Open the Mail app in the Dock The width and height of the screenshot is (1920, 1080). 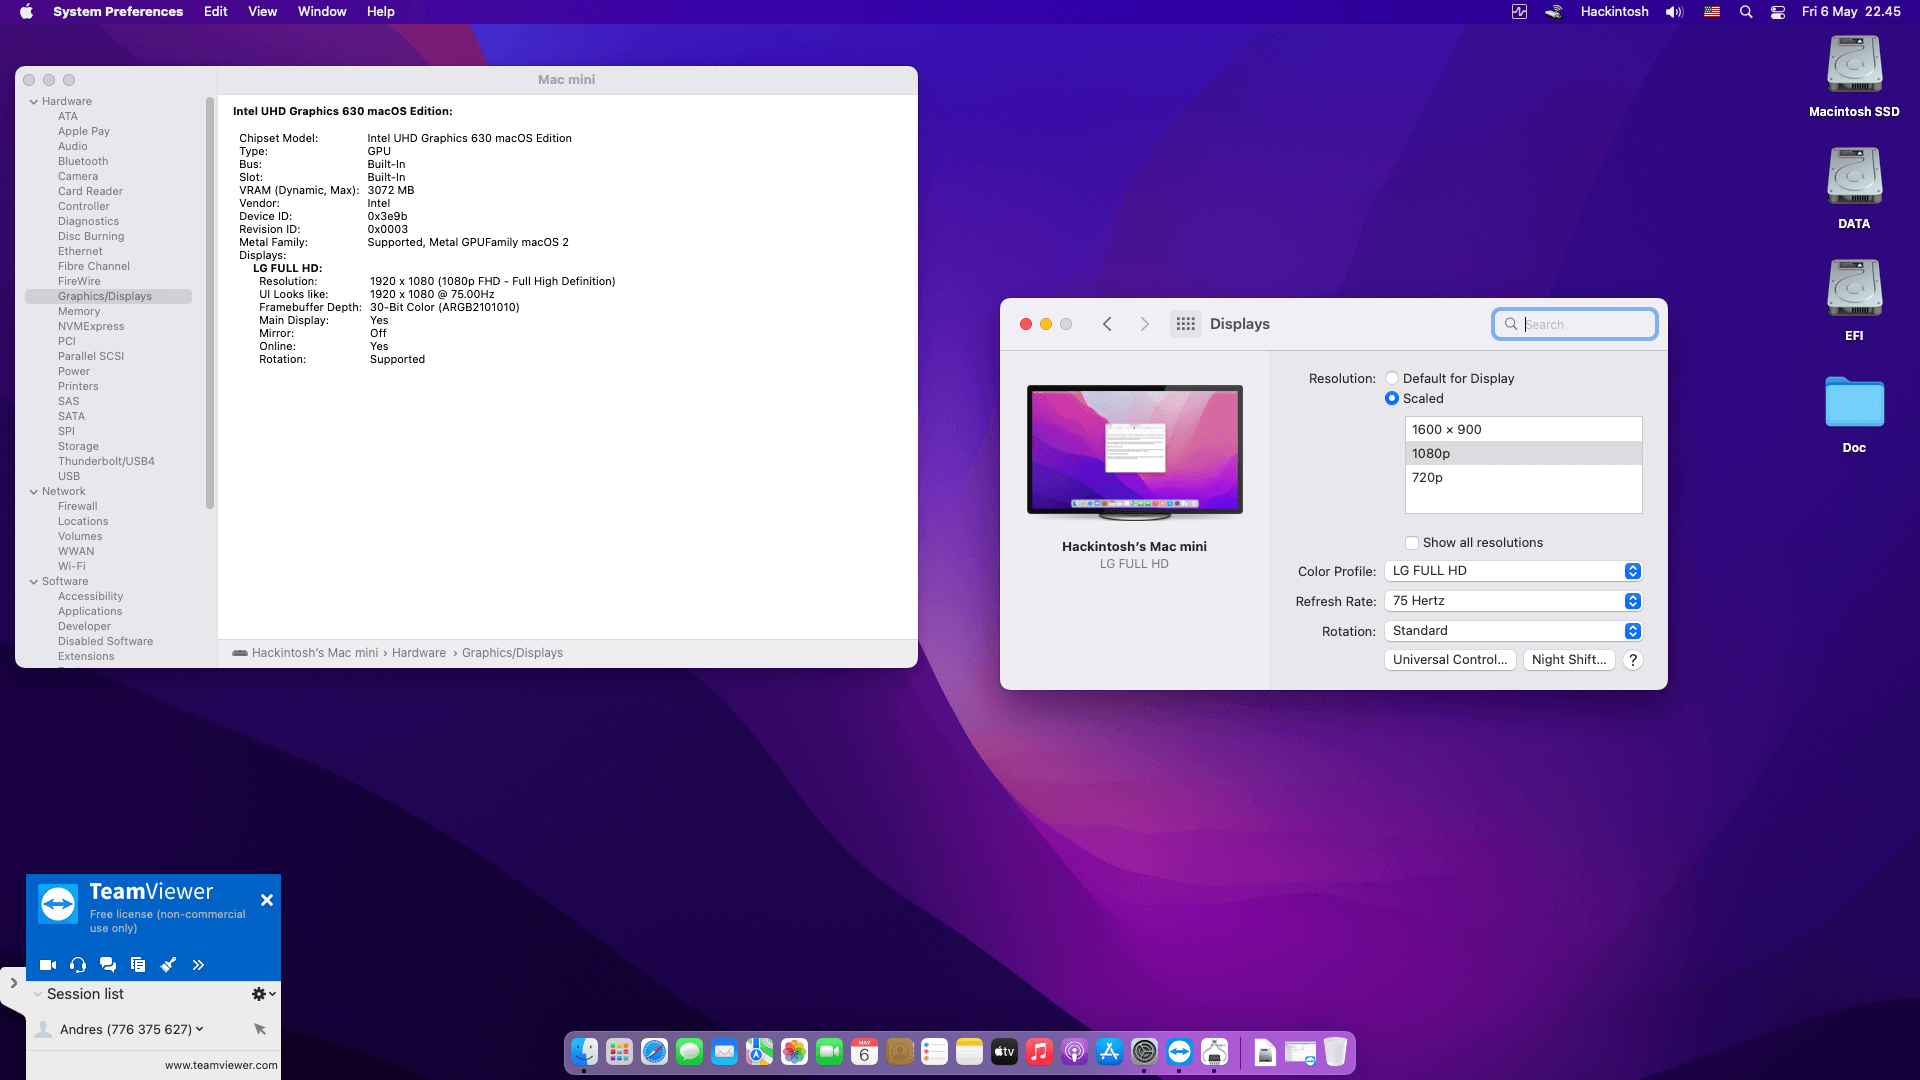click(x=724, y=1052)
